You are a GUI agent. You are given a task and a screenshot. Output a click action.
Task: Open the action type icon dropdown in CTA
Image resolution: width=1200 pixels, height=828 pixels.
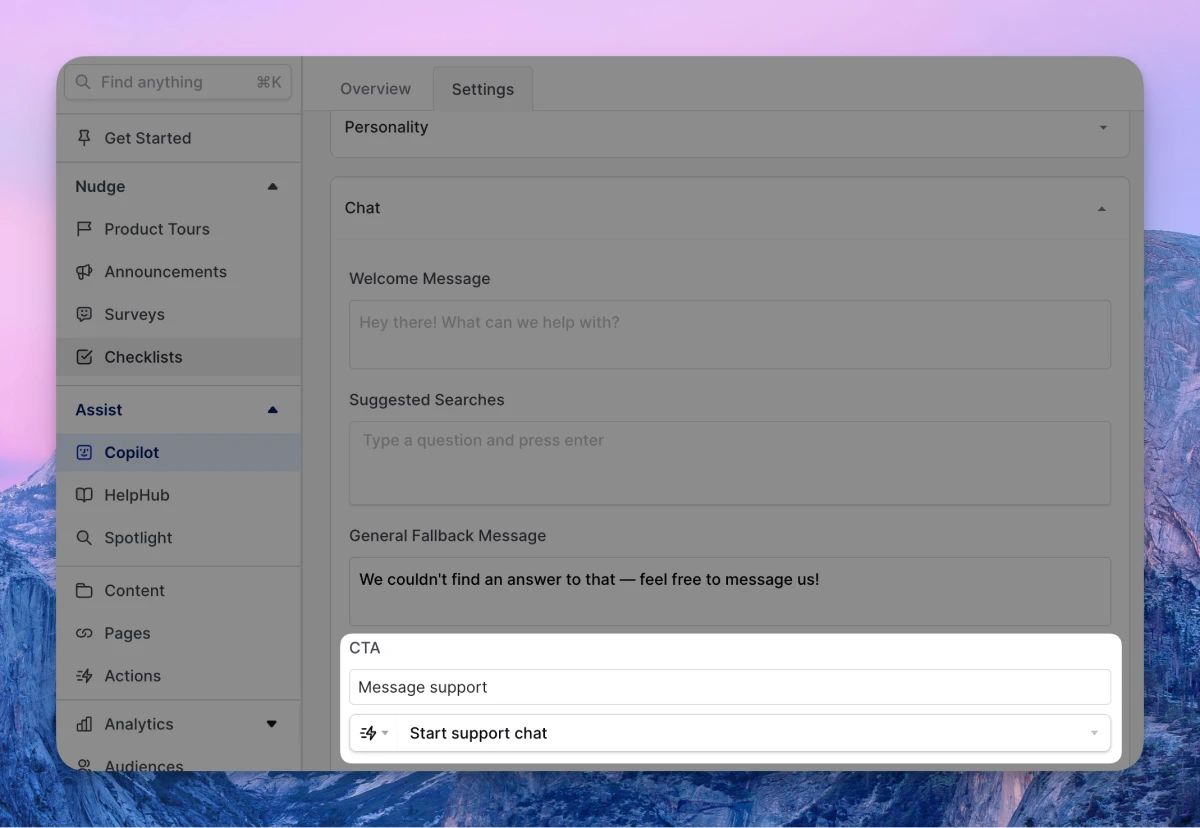pos(374,733)
